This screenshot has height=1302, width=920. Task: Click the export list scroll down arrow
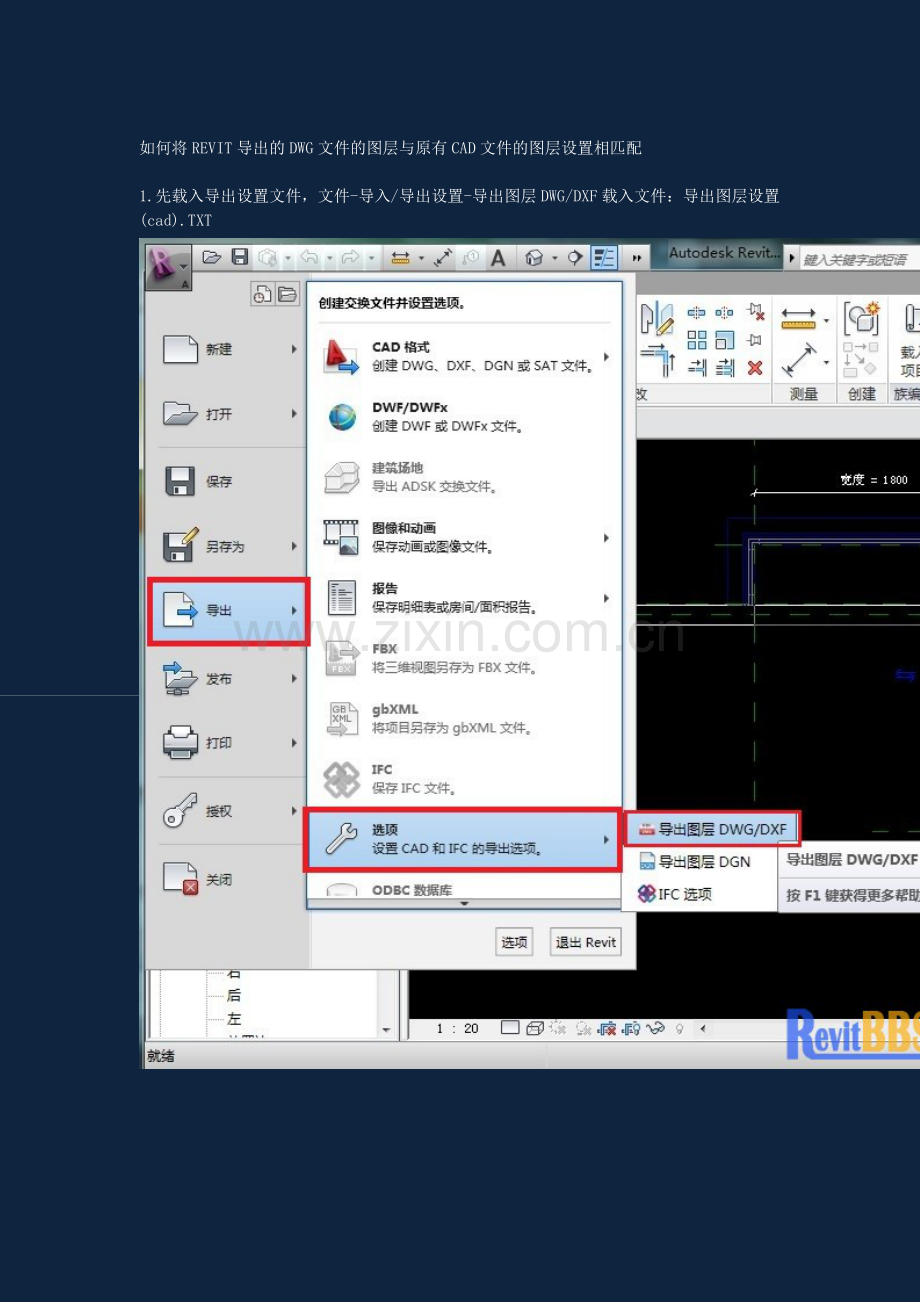coord(463,903)
